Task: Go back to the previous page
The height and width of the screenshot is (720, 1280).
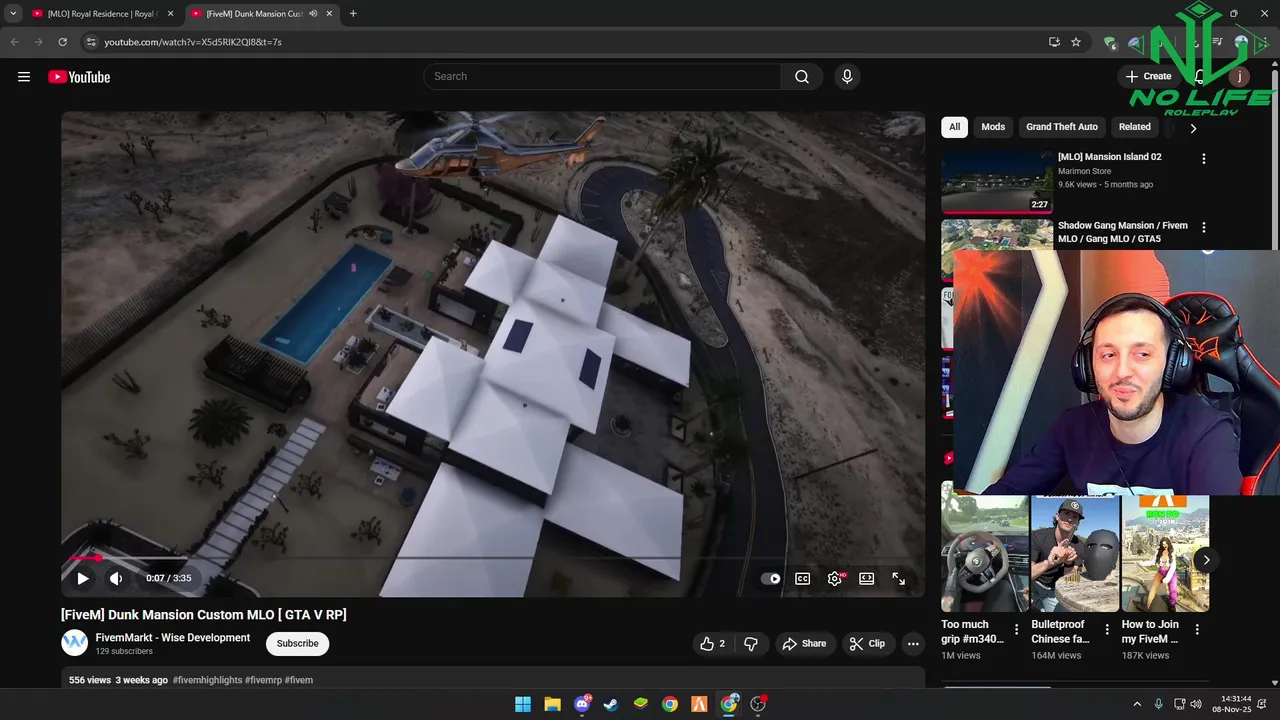Action: (14, 42)
